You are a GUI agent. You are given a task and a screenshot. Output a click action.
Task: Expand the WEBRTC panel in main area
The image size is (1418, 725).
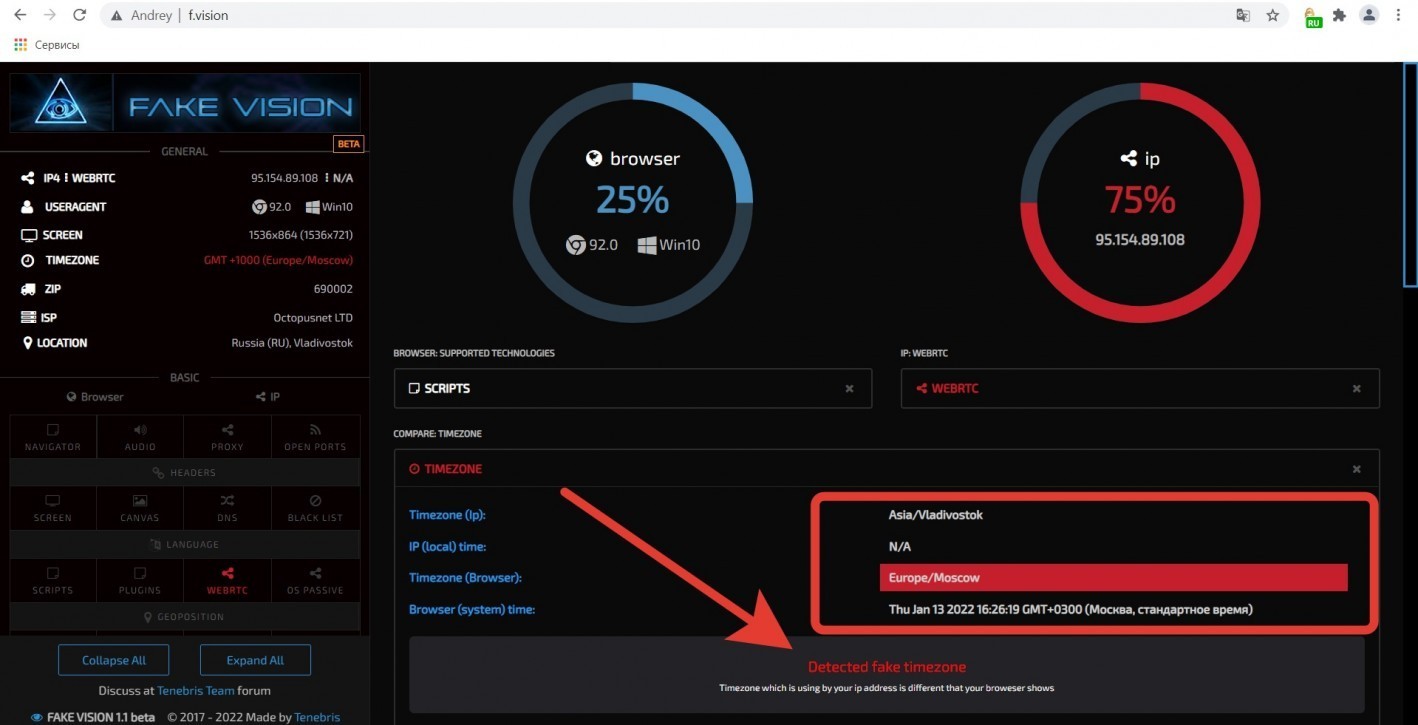coord(1140,388)
